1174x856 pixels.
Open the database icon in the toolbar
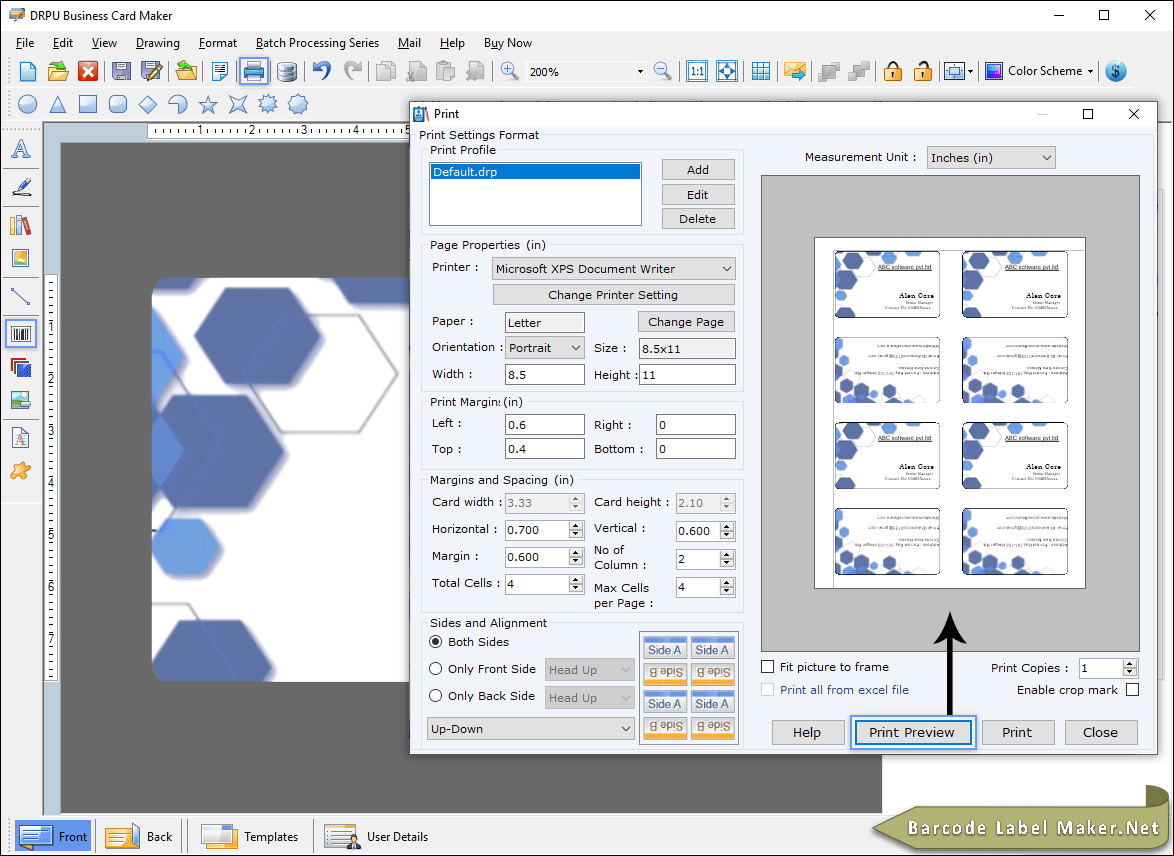tap(287, 71)
